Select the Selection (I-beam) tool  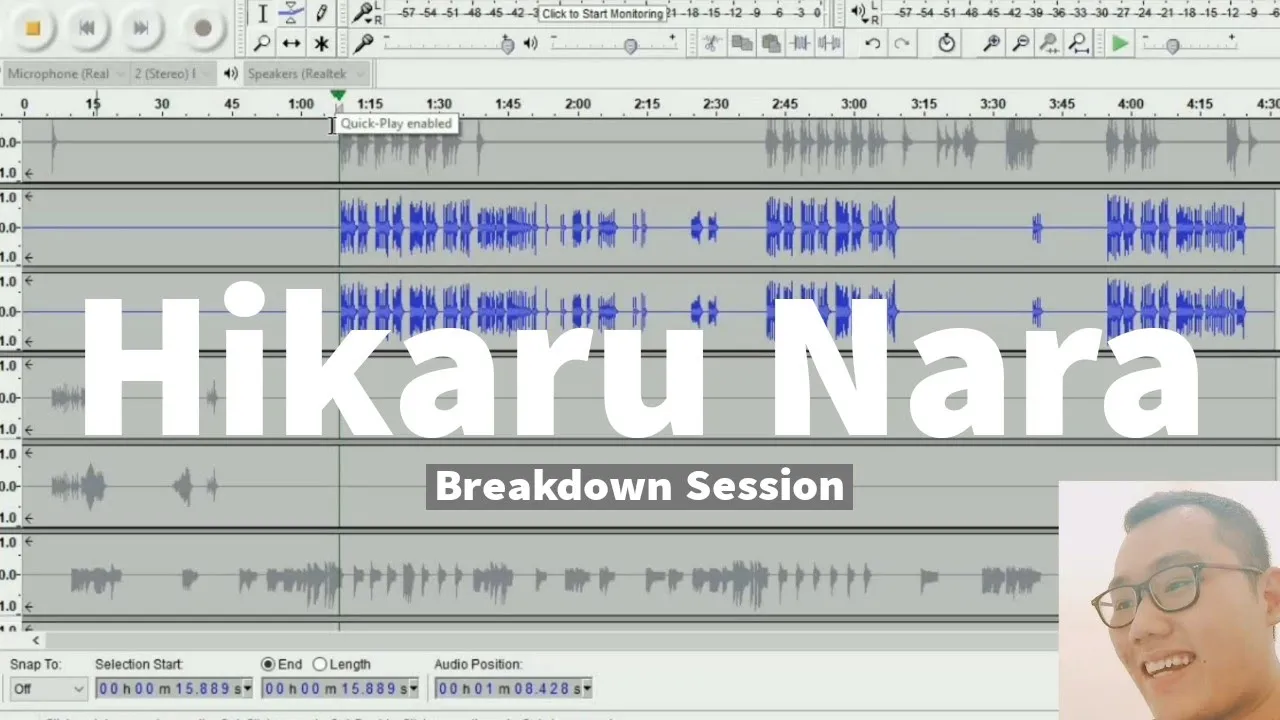coord(262,13)
